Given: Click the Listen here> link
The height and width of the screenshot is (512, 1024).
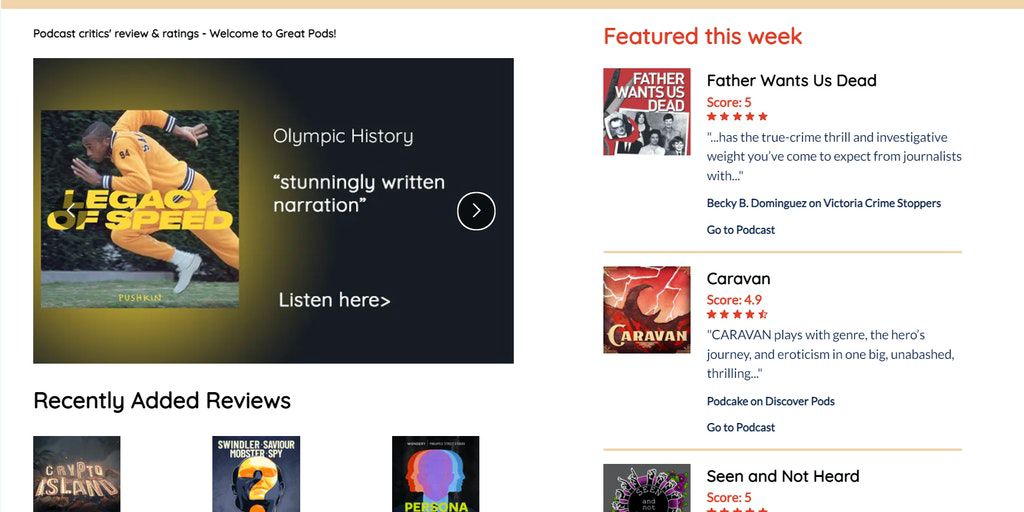Looking at the screenshot, I should pos(334,300).
